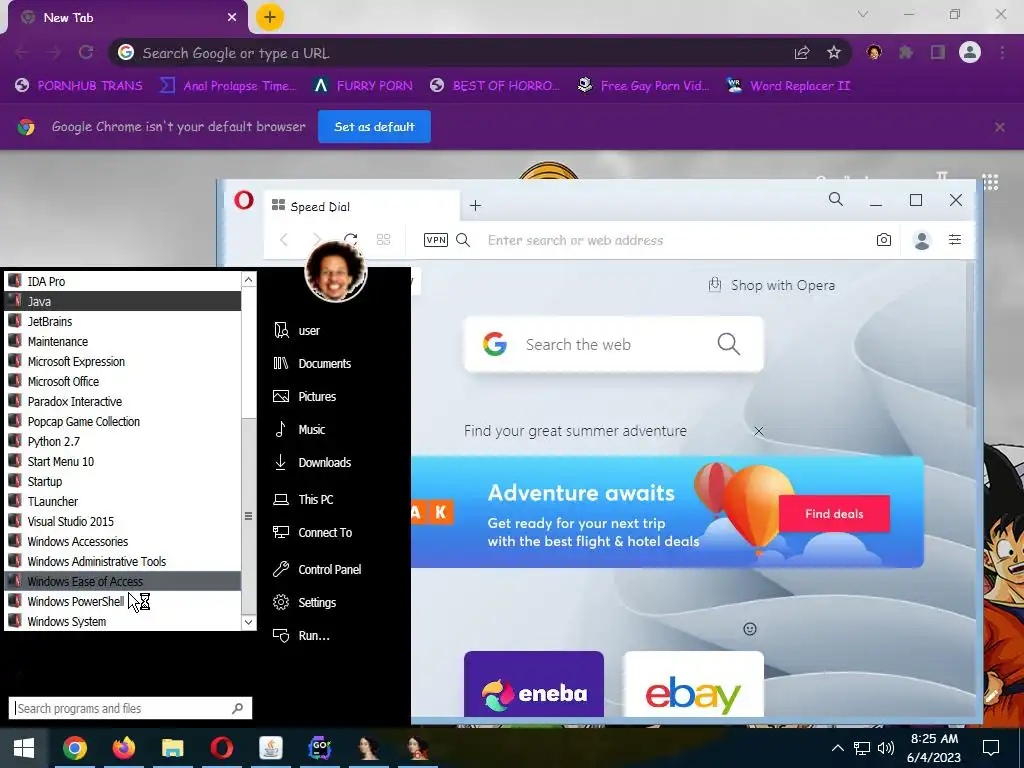This screenshot has height=768, width=1024.
Task: Go back in Opera browser
Action: (x=284, y=240)
